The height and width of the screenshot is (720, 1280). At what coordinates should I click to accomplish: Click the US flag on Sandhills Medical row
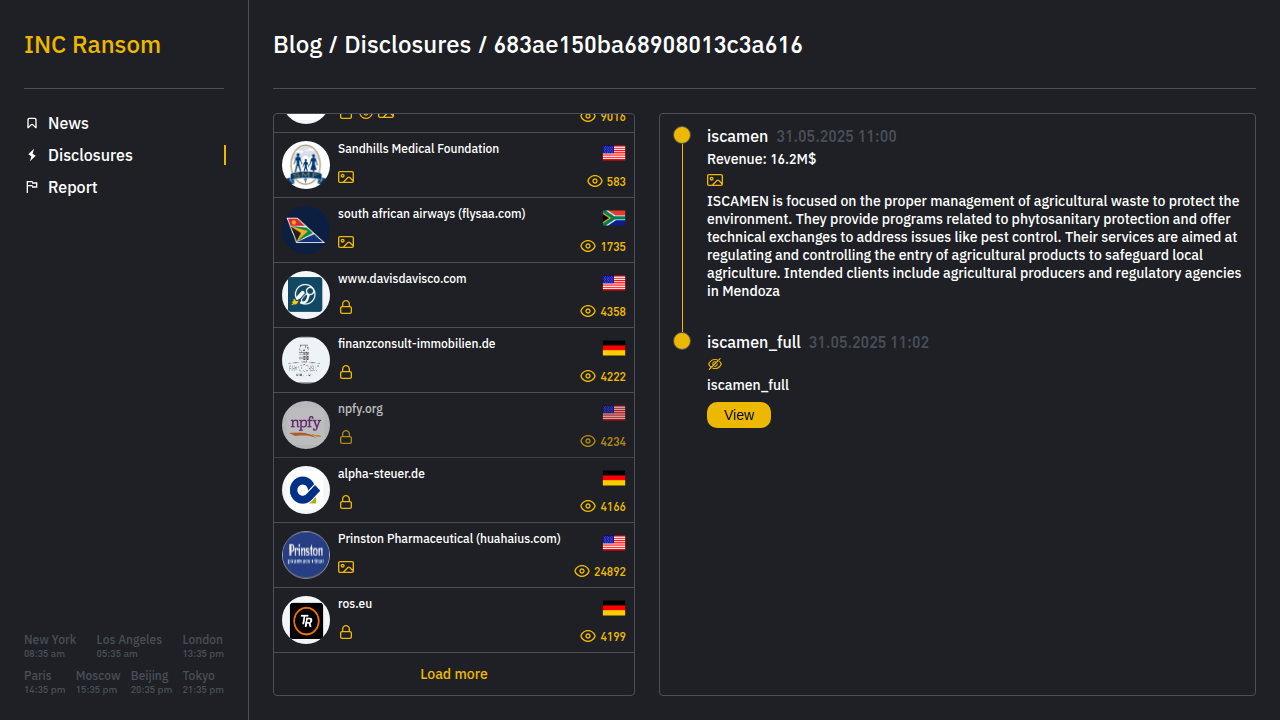click(614, 153)
